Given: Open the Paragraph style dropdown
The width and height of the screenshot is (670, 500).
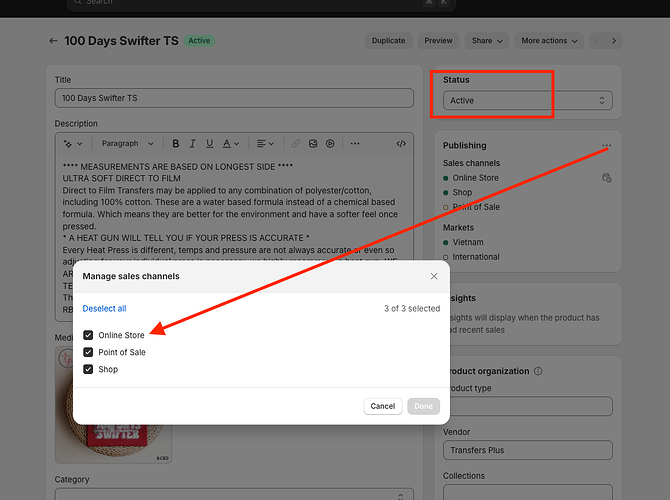Looking at the screenshot, I should pos(127,144).
